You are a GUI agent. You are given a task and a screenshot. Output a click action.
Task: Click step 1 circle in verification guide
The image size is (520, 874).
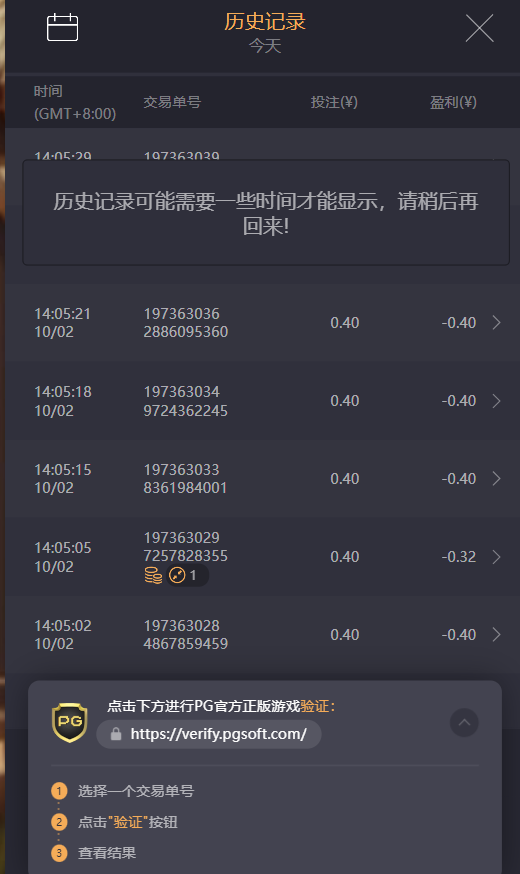pos(59,791)
